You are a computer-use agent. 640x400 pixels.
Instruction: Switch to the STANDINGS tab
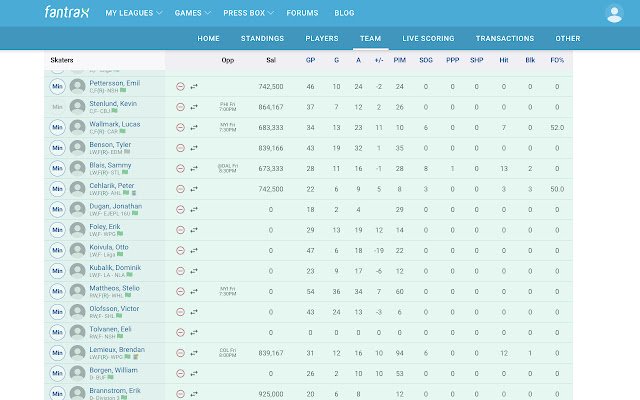pos(262,38)
